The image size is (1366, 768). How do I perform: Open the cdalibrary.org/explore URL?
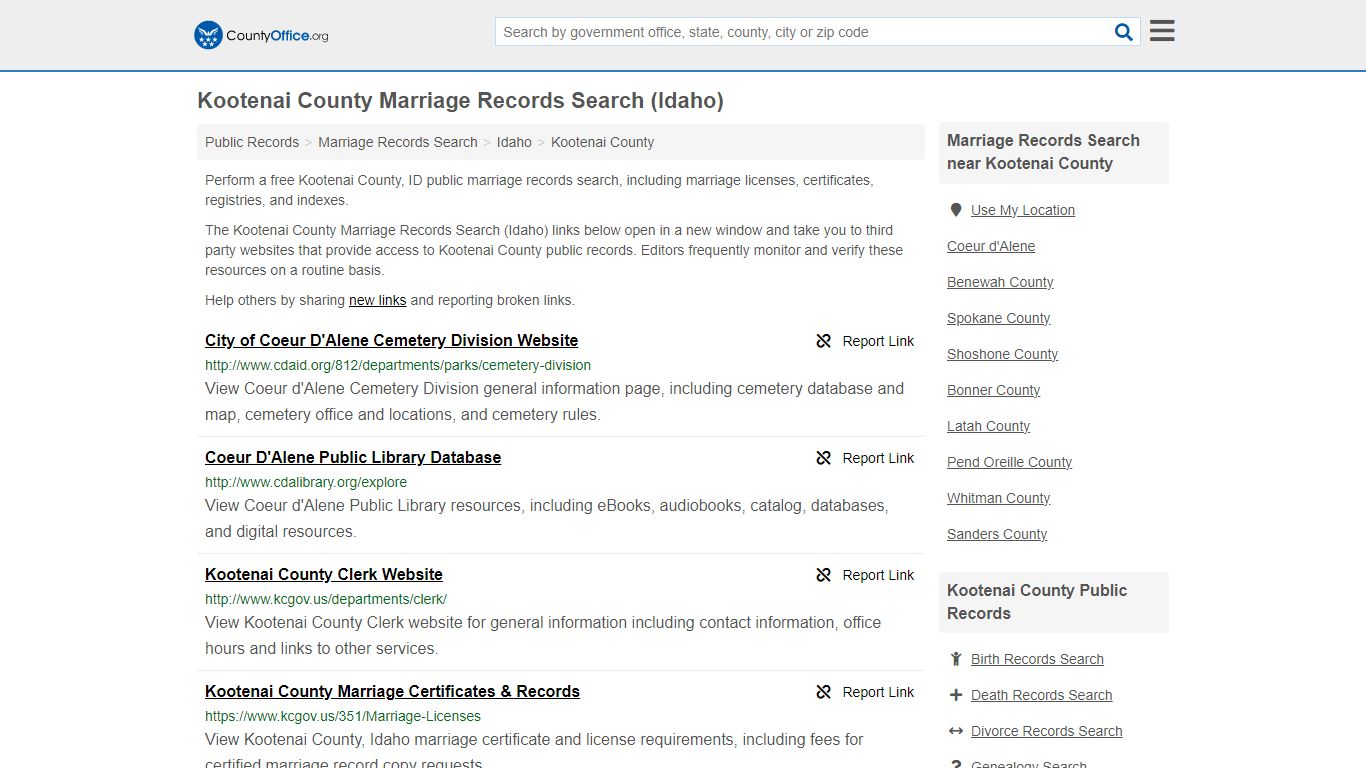coord(306,482)
